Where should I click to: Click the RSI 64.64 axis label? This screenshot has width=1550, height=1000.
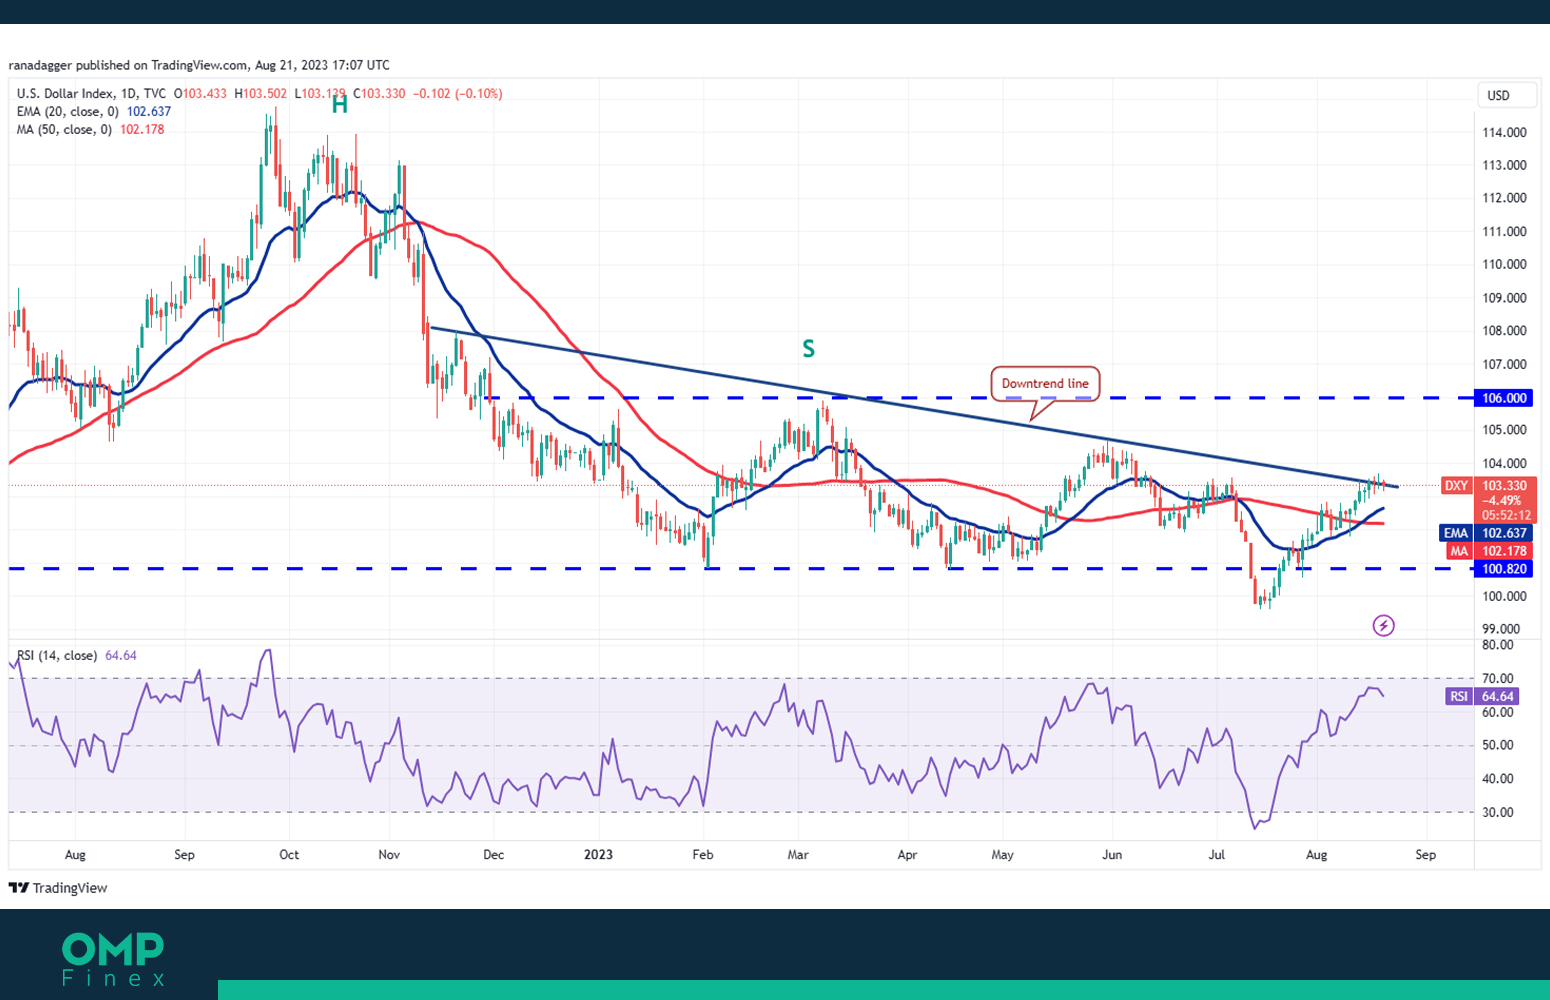1482,697
